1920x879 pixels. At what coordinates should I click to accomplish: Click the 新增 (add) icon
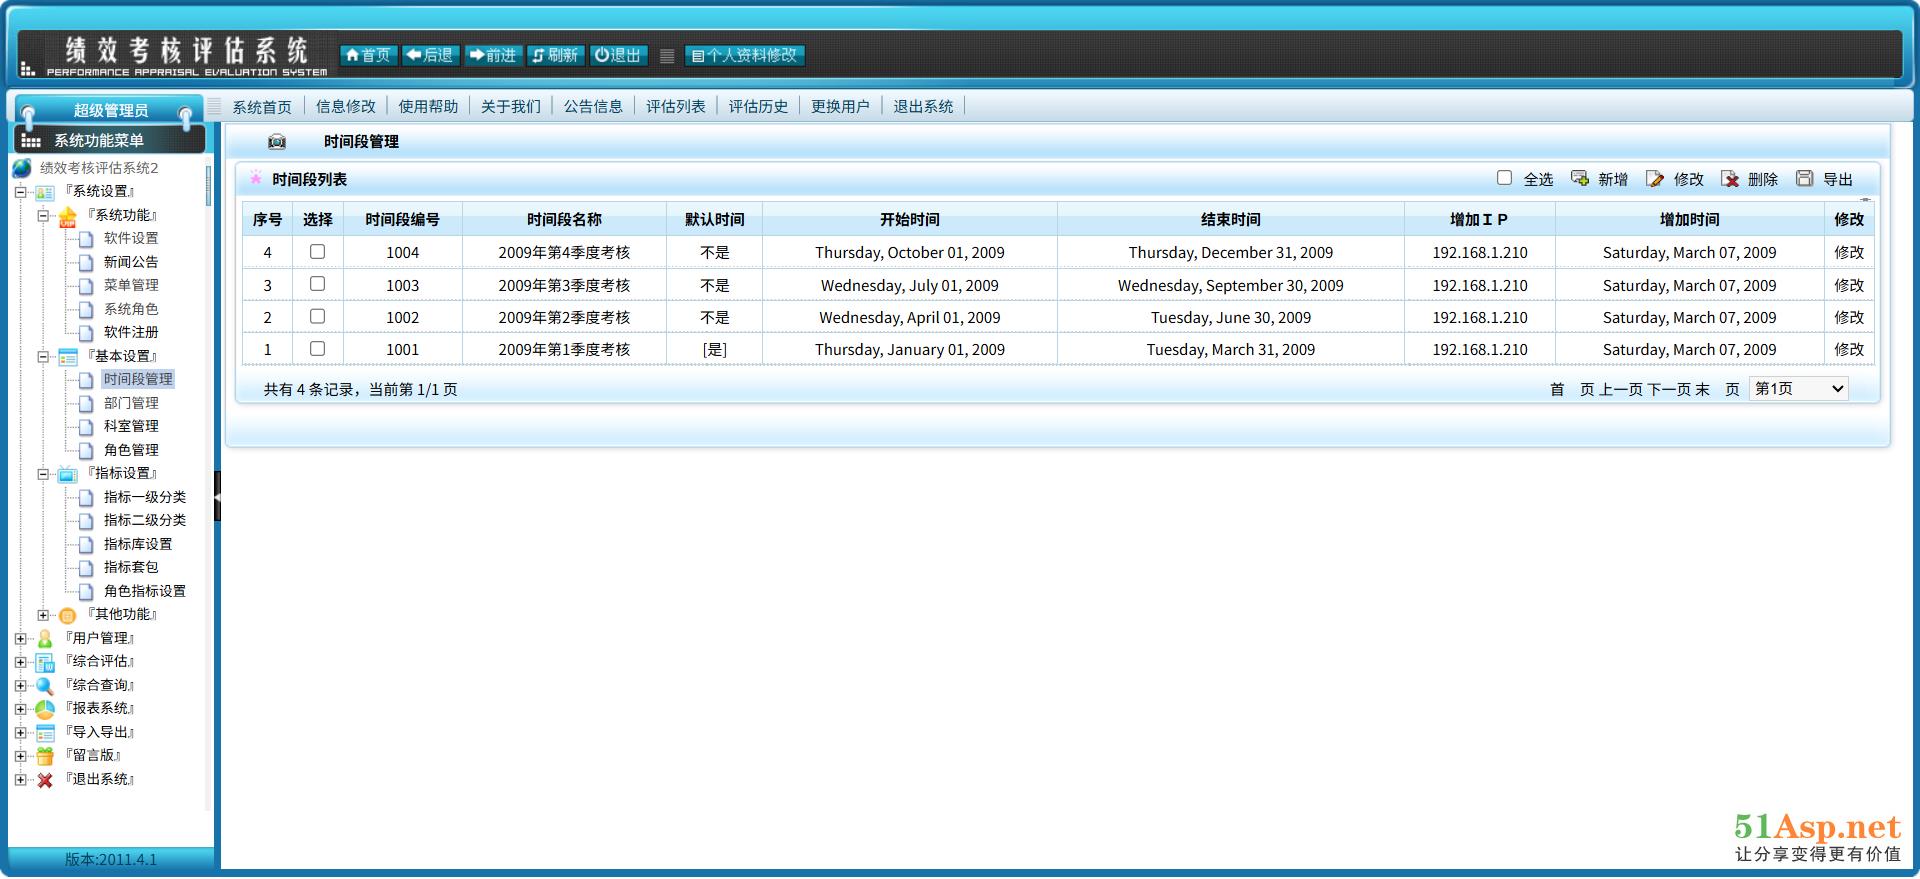coord(1580,179)
